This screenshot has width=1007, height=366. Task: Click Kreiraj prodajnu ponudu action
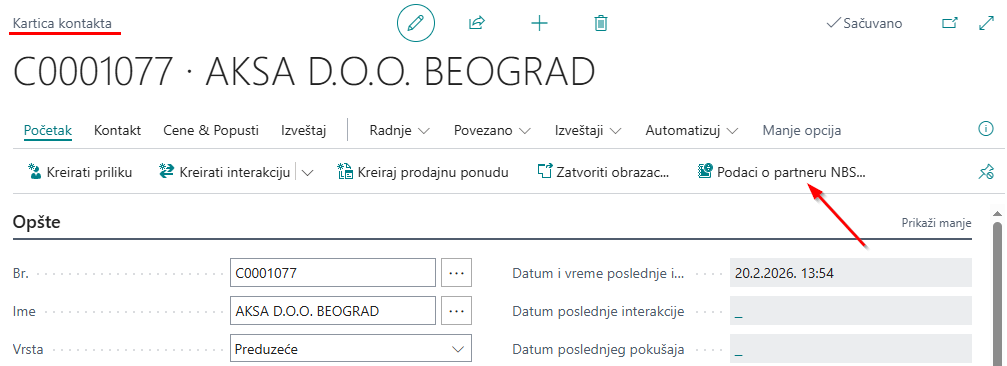click(x=423, y=172)
